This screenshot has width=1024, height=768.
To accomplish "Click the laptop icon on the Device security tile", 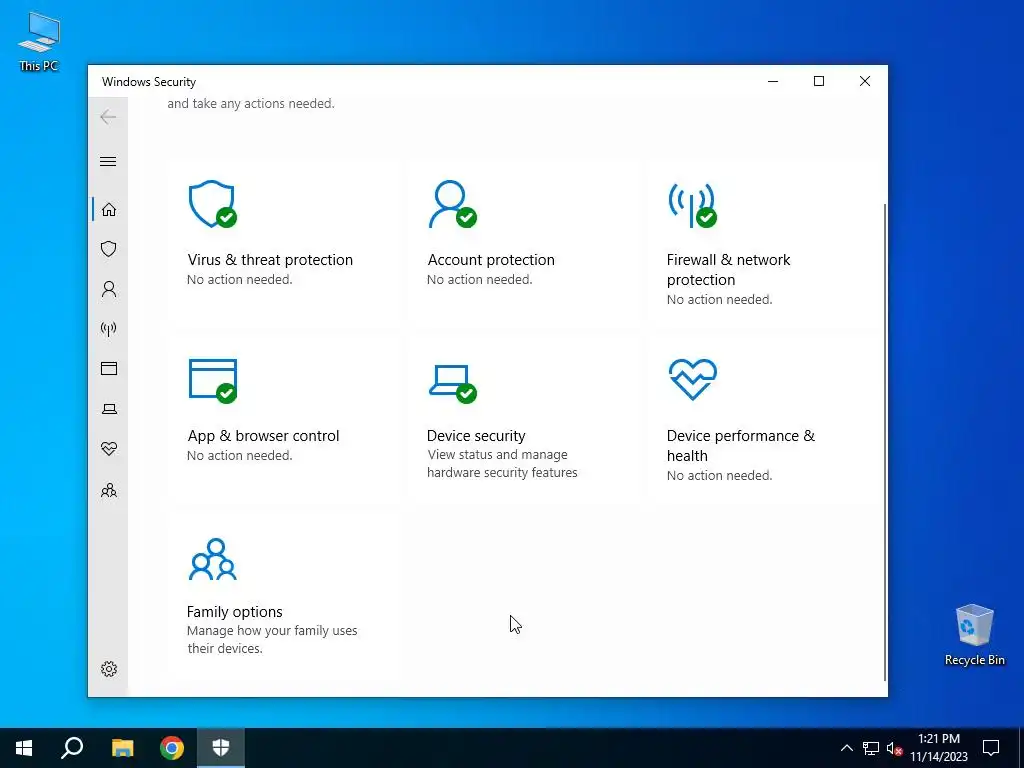I will click(453, 383).
